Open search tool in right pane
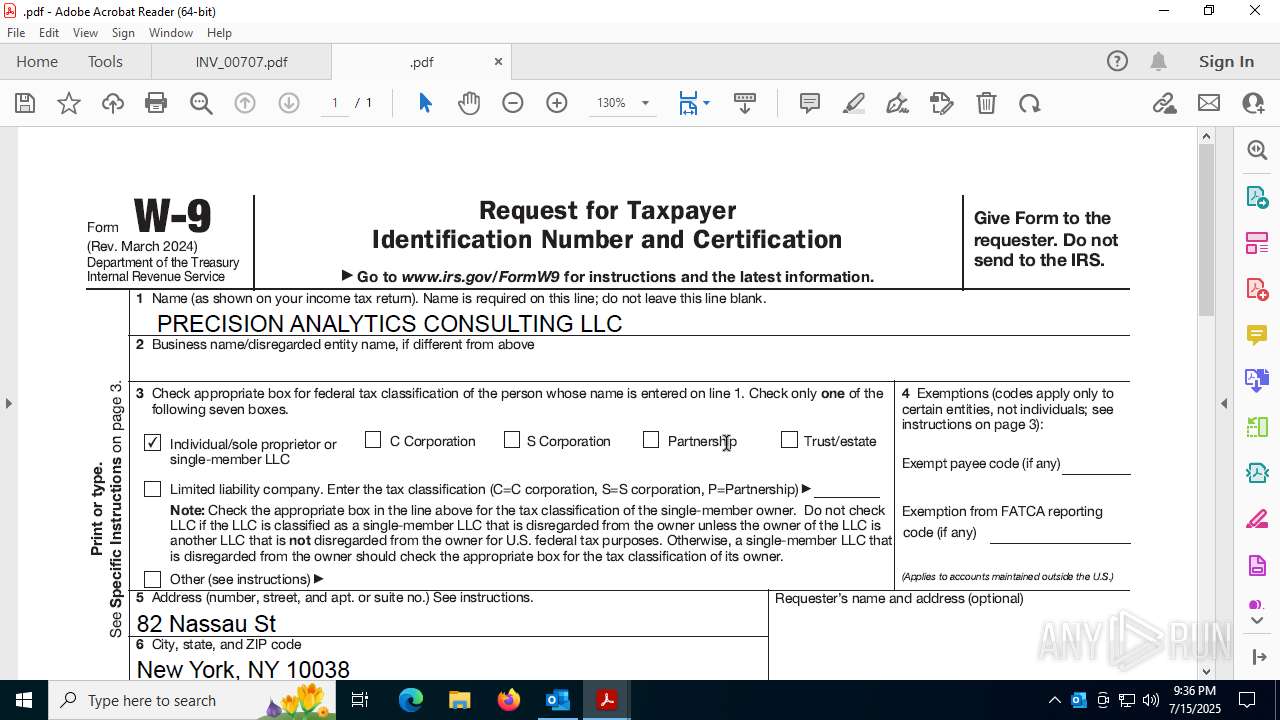 1257,150
